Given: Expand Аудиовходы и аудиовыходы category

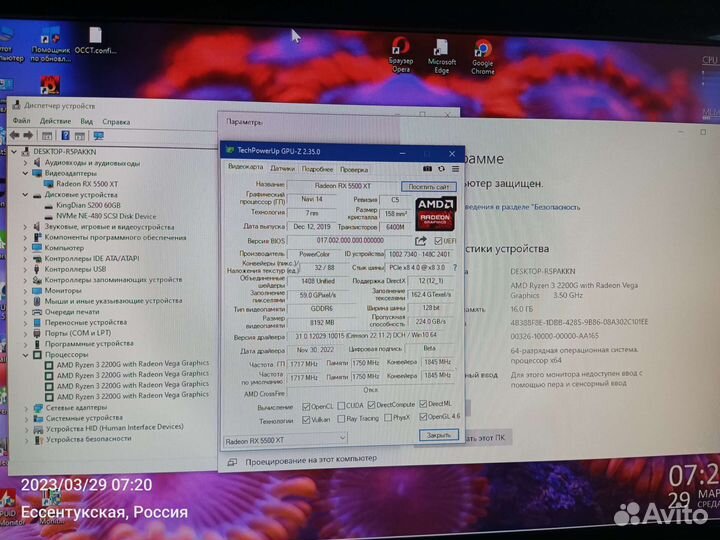Looking at the screenshot, I should (x=25, y=163).
